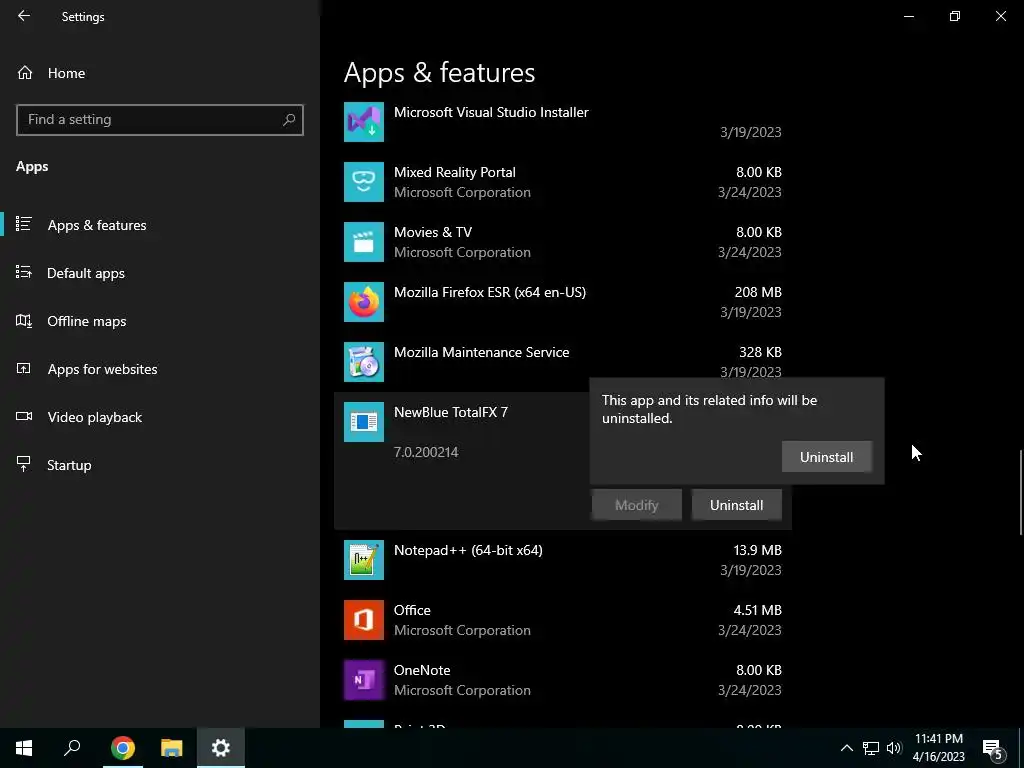Select the NewBlue TotalFX 7 name
Viewport: 1024px width, 768px height.
coord(451,412)
